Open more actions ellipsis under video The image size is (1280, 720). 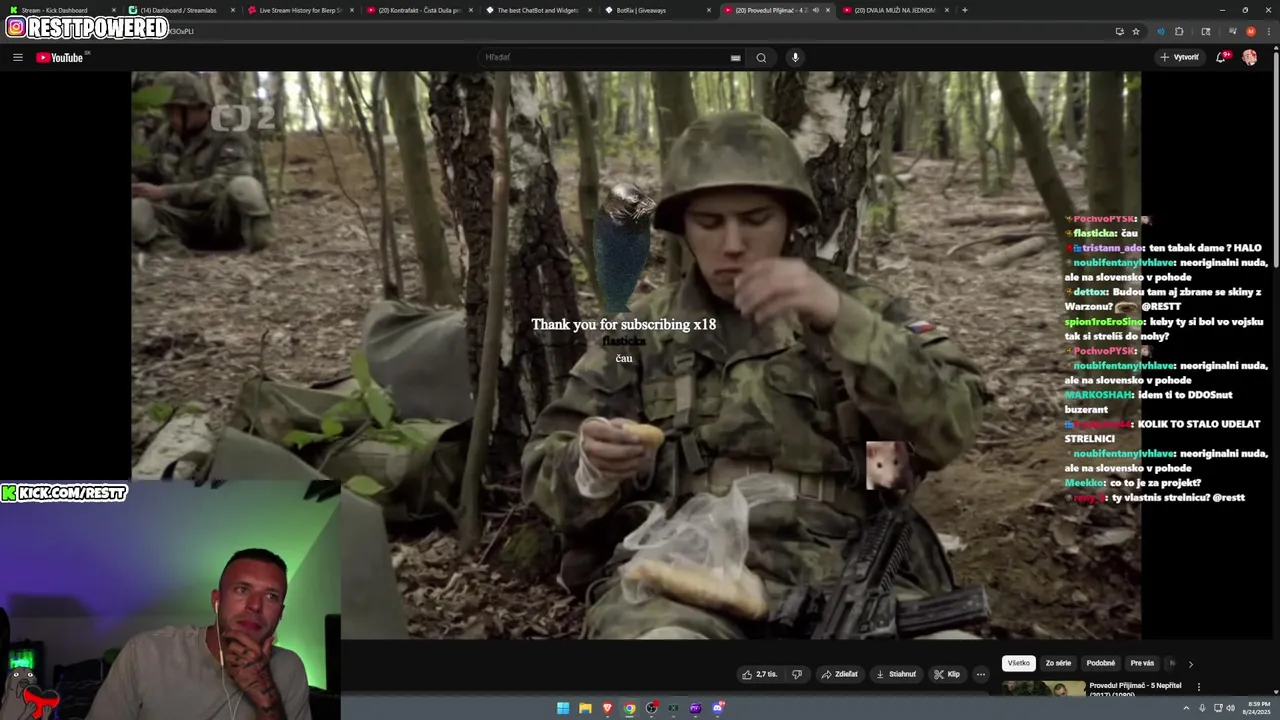click(981, 674)
